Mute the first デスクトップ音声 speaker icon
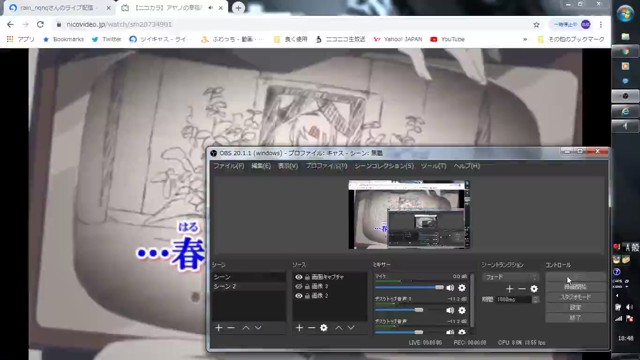This screenshot has height=360, width=640. tap(450, 310)
